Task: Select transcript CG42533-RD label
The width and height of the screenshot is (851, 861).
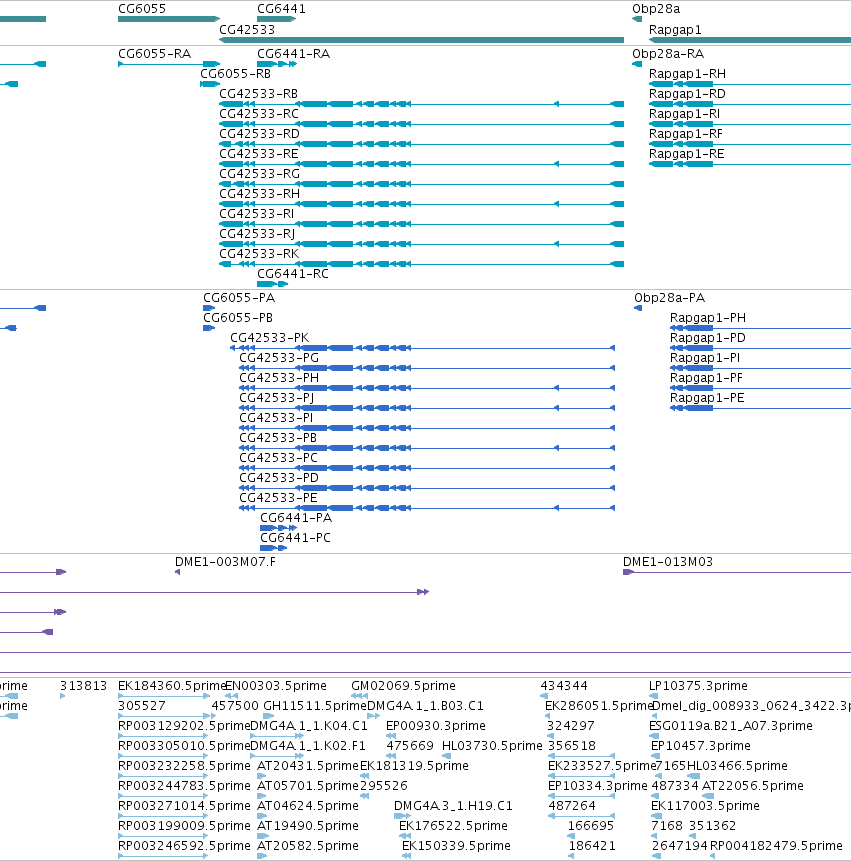Action: [x=259, y=134]
